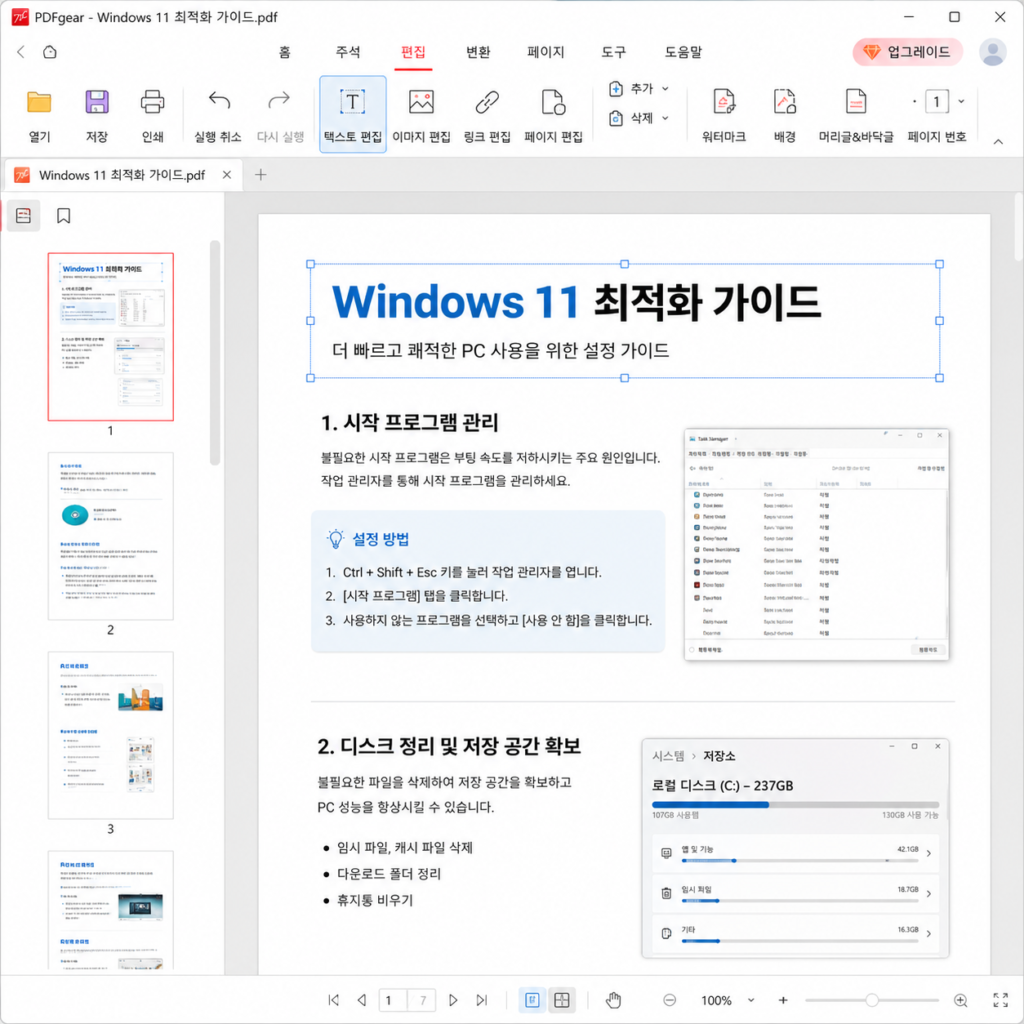Increase zoom with the plus button
The width and height of the screenshot is (1024, 1024).
point(783,1000)
